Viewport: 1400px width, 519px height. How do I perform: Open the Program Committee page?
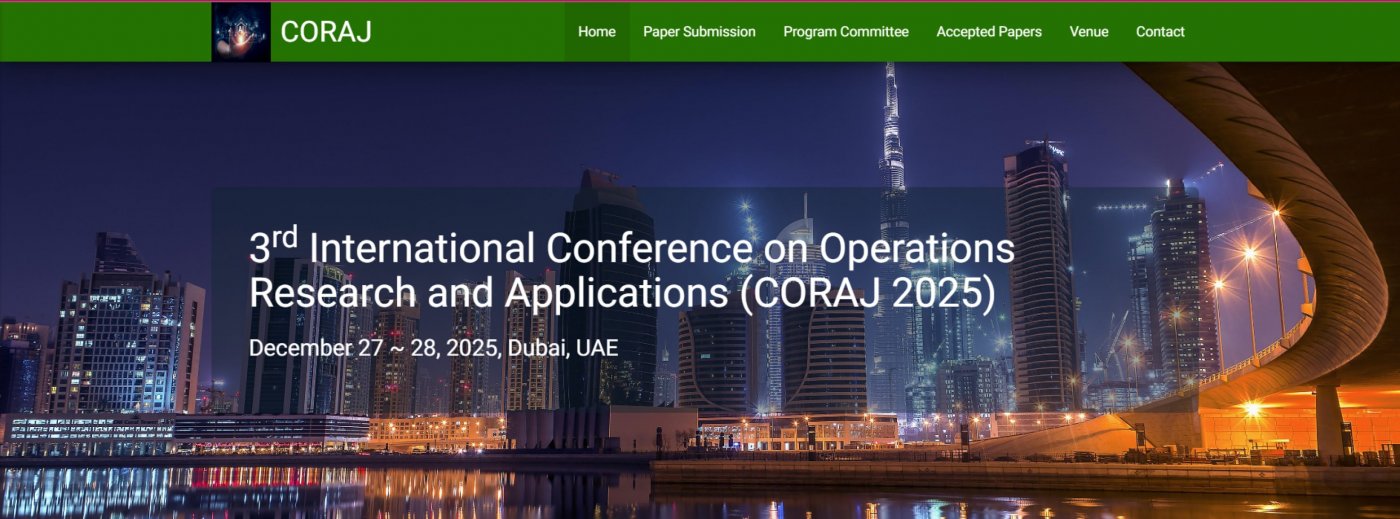tap(846, 32)
